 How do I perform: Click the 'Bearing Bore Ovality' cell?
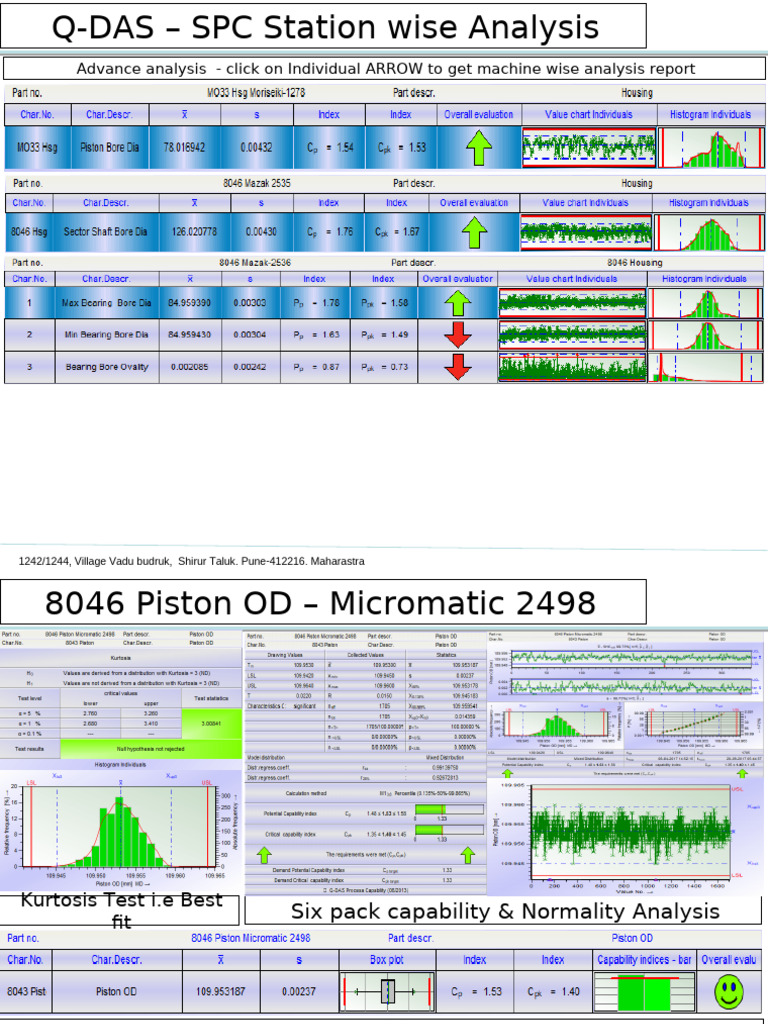106,367
